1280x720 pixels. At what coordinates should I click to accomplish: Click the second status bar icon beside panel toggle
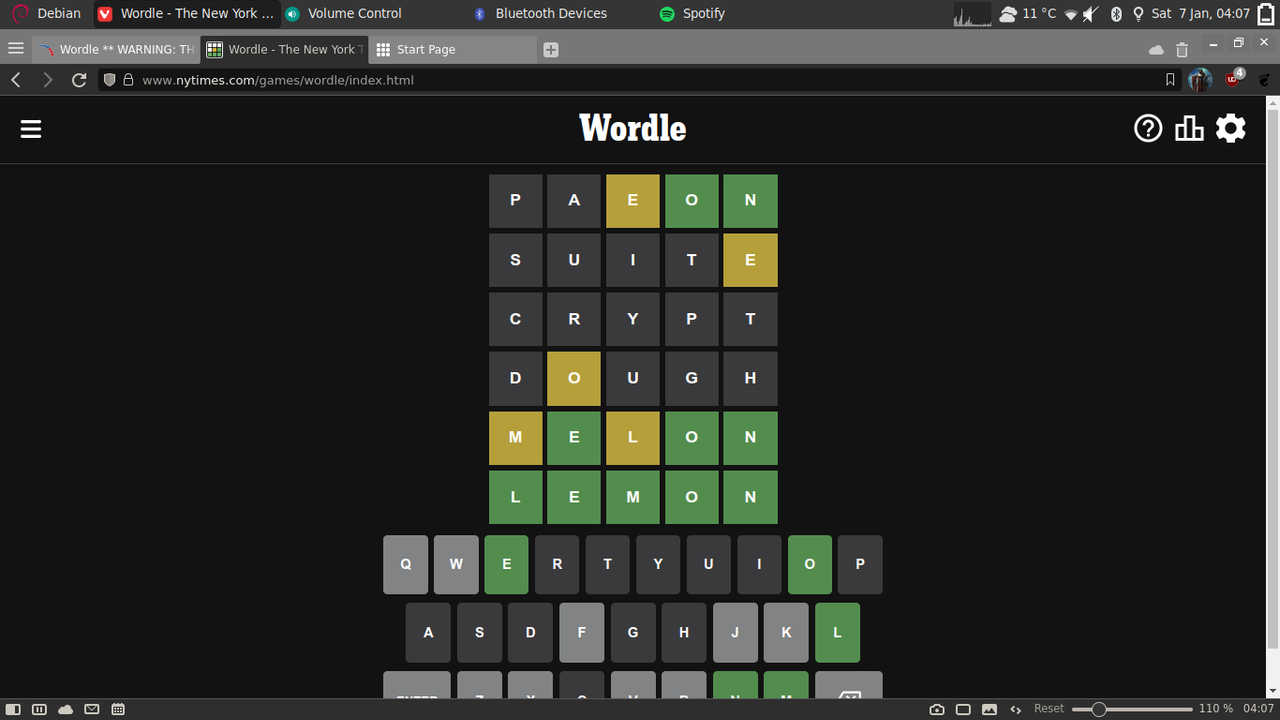39,709
